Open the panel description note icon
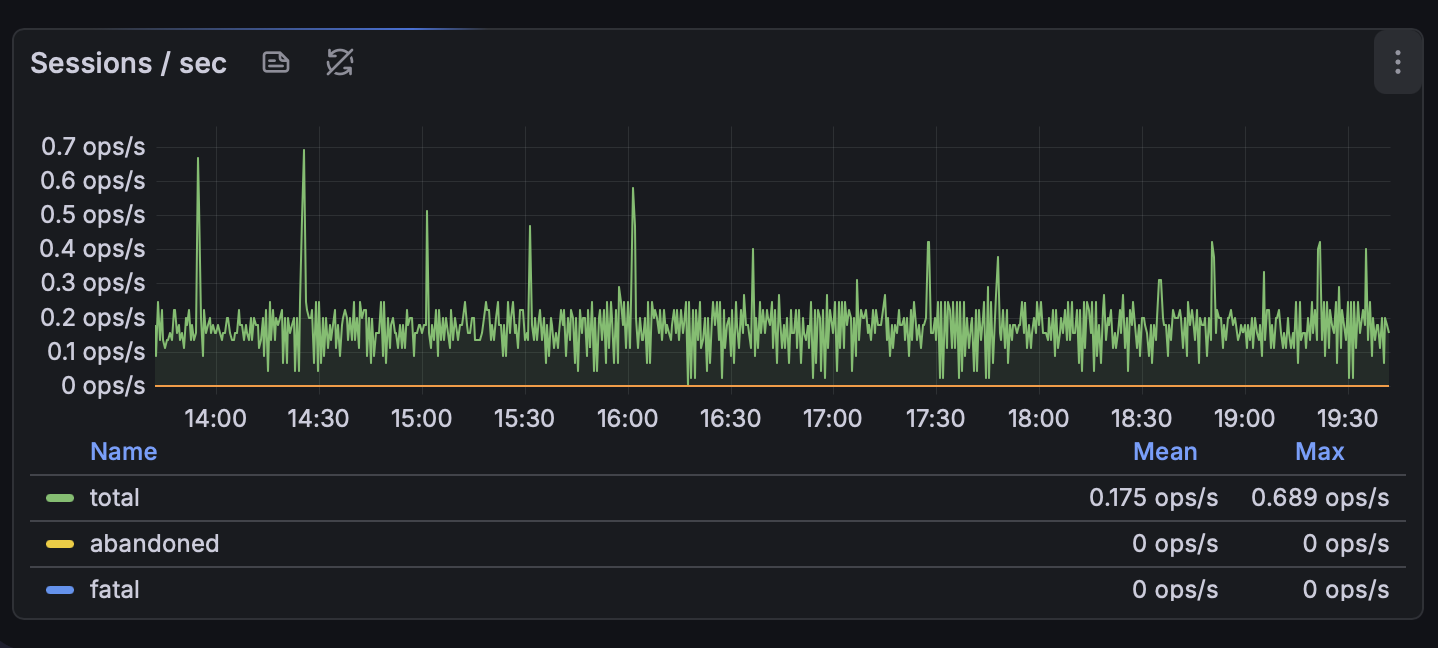The width and height of the screenshot is (1438, 648). pos(276,63)
